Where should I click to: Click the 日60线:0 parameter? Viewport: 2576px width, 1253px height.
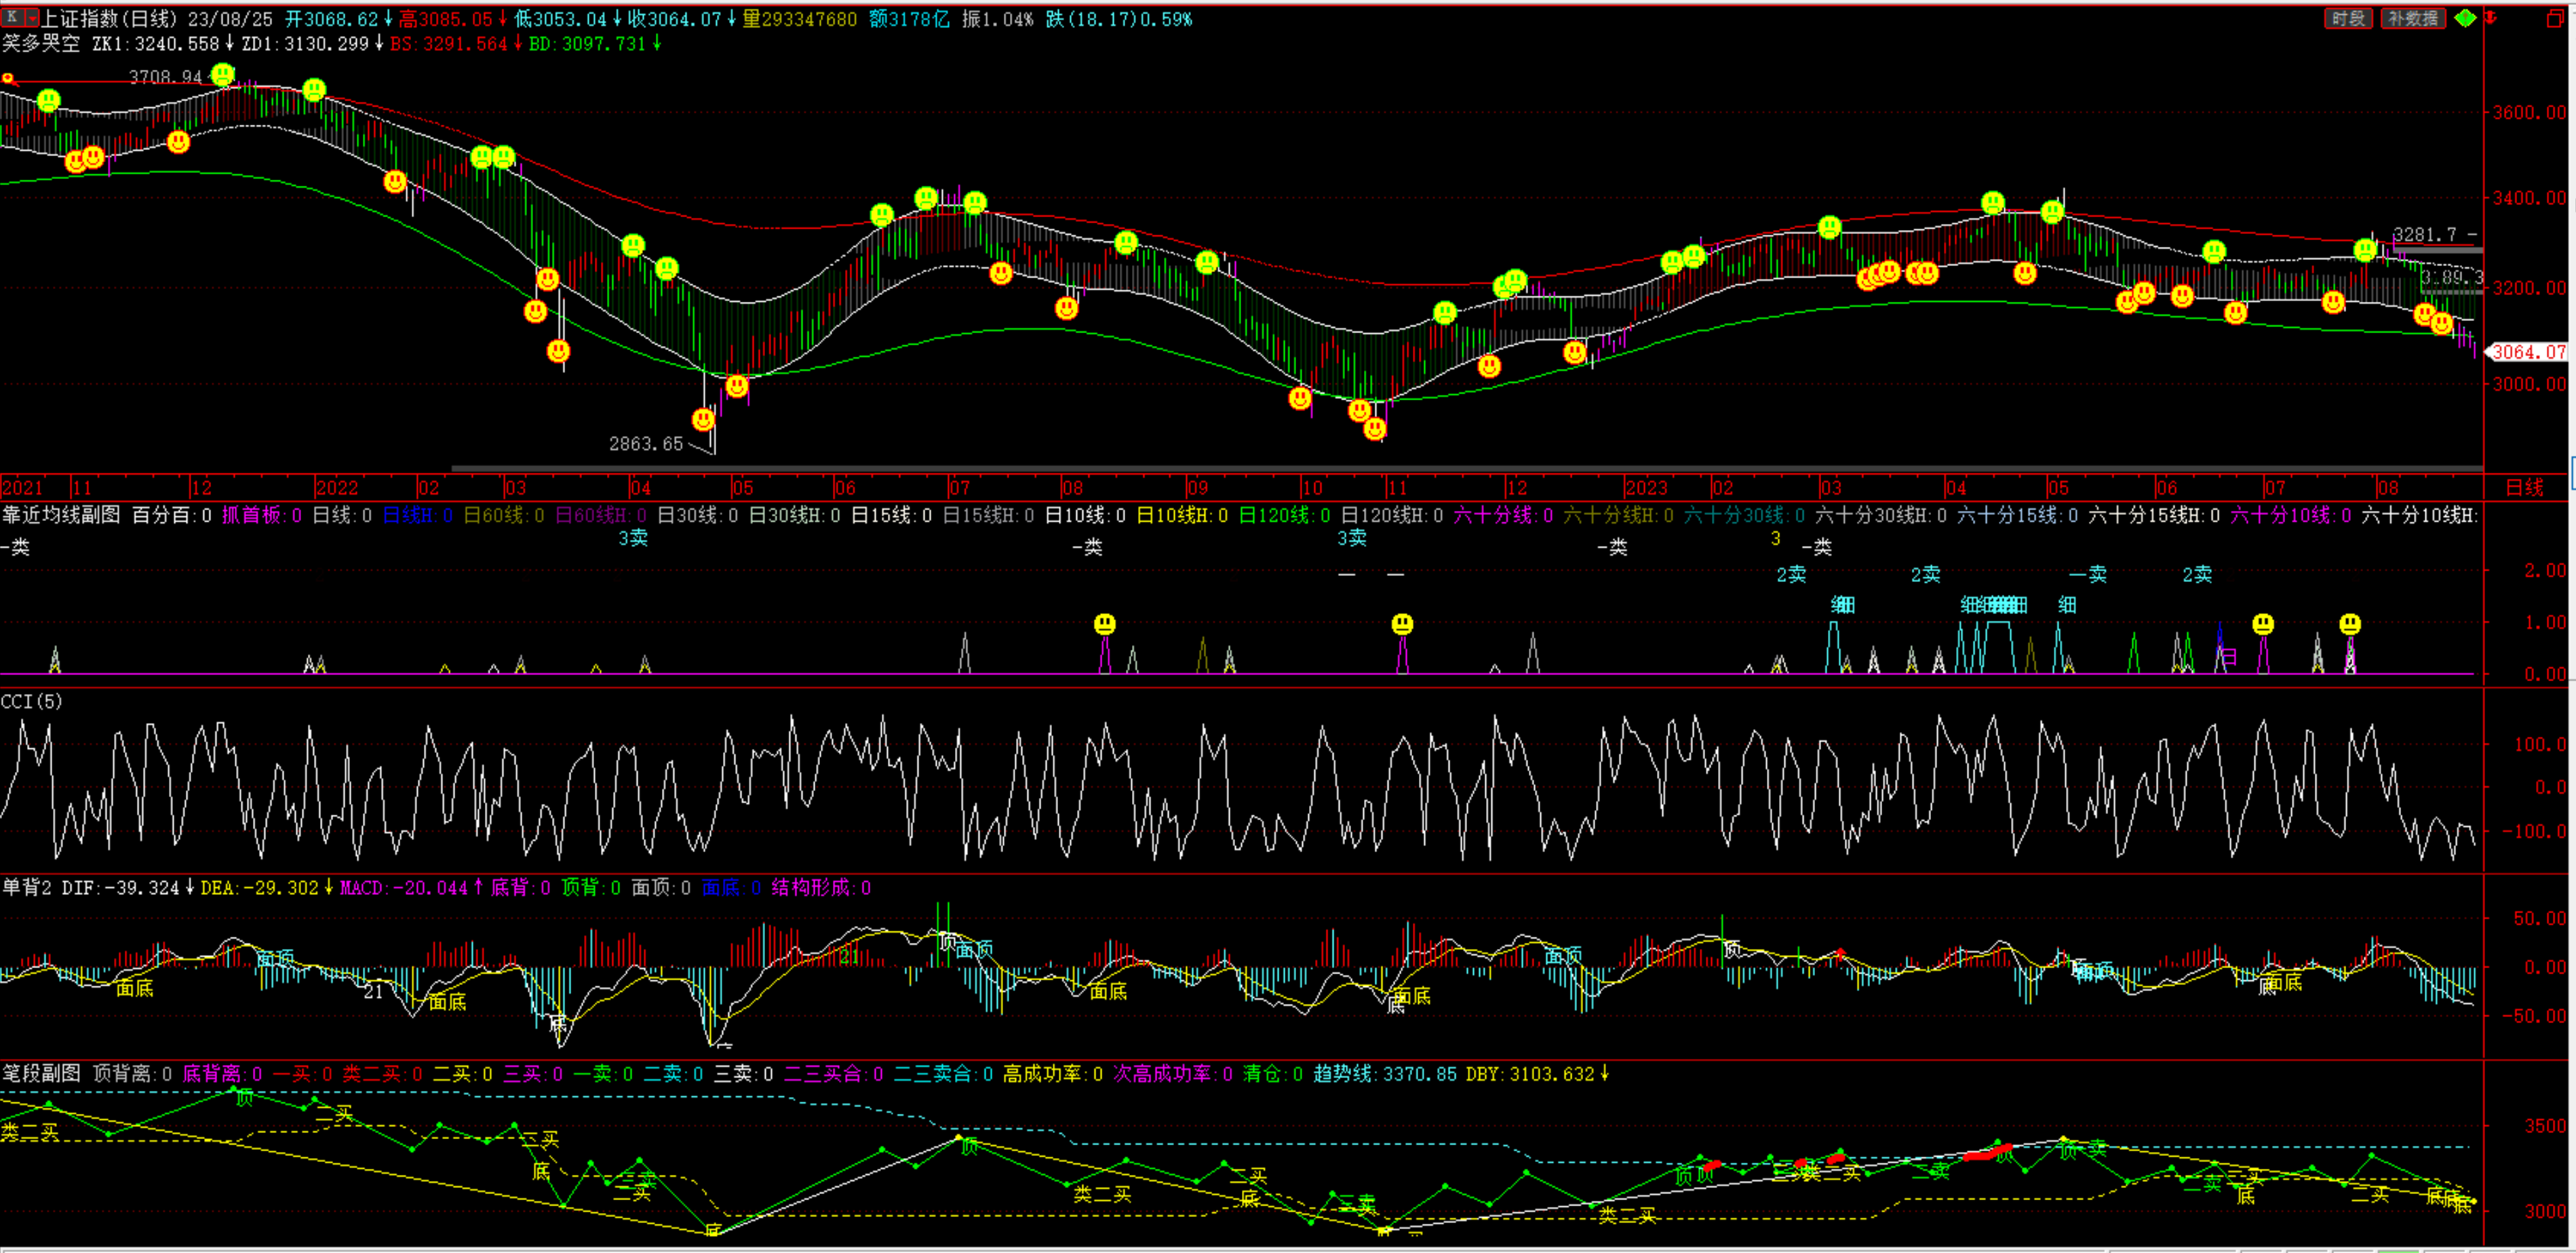[504, 515]
